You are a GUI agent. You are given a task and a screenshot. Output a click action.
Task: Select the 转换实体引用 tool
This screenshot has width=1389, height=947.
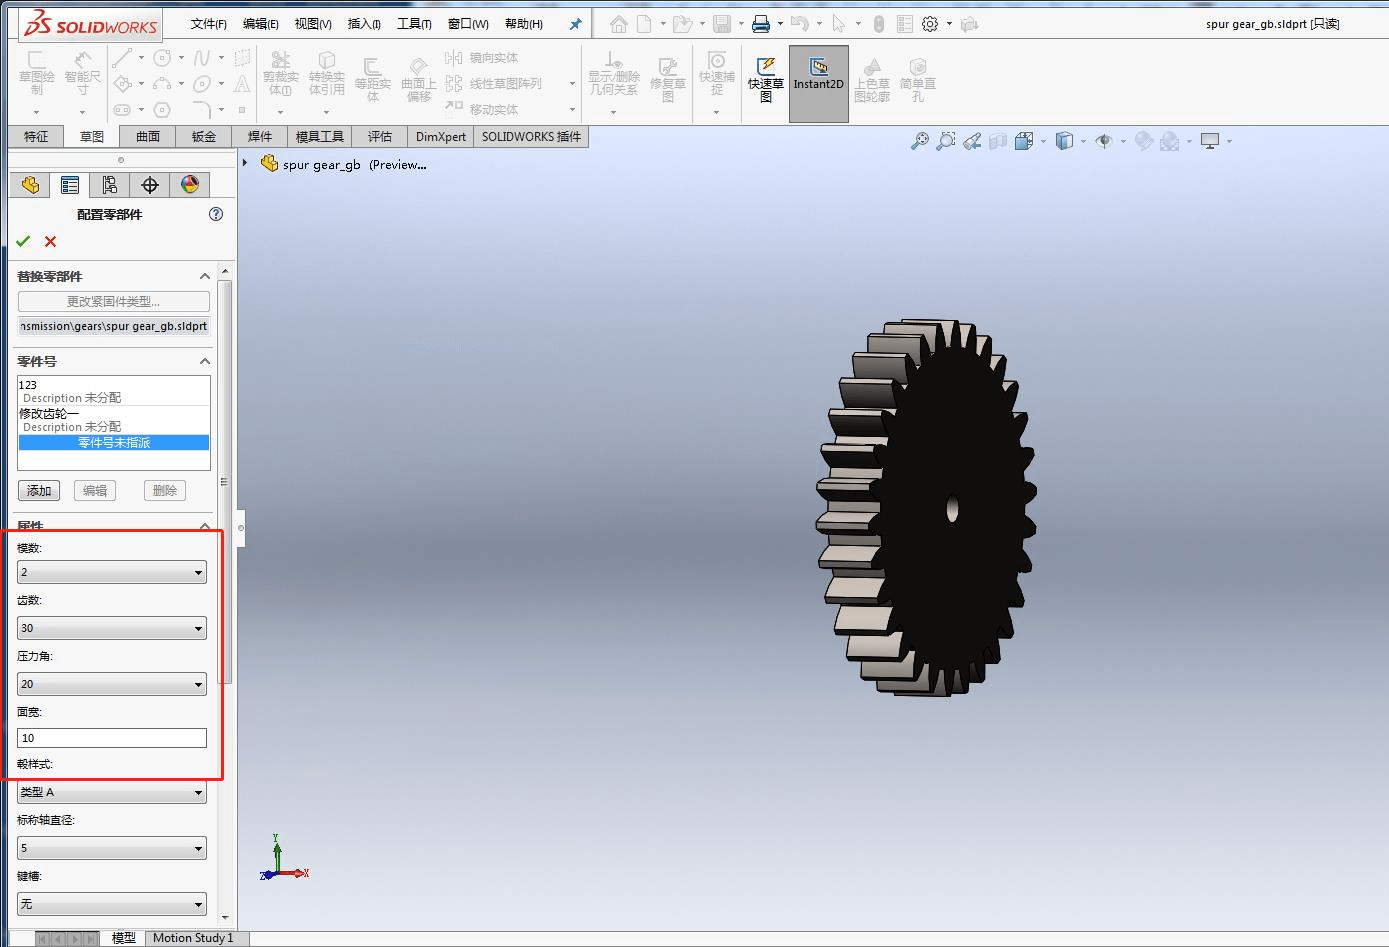point(327,75)
